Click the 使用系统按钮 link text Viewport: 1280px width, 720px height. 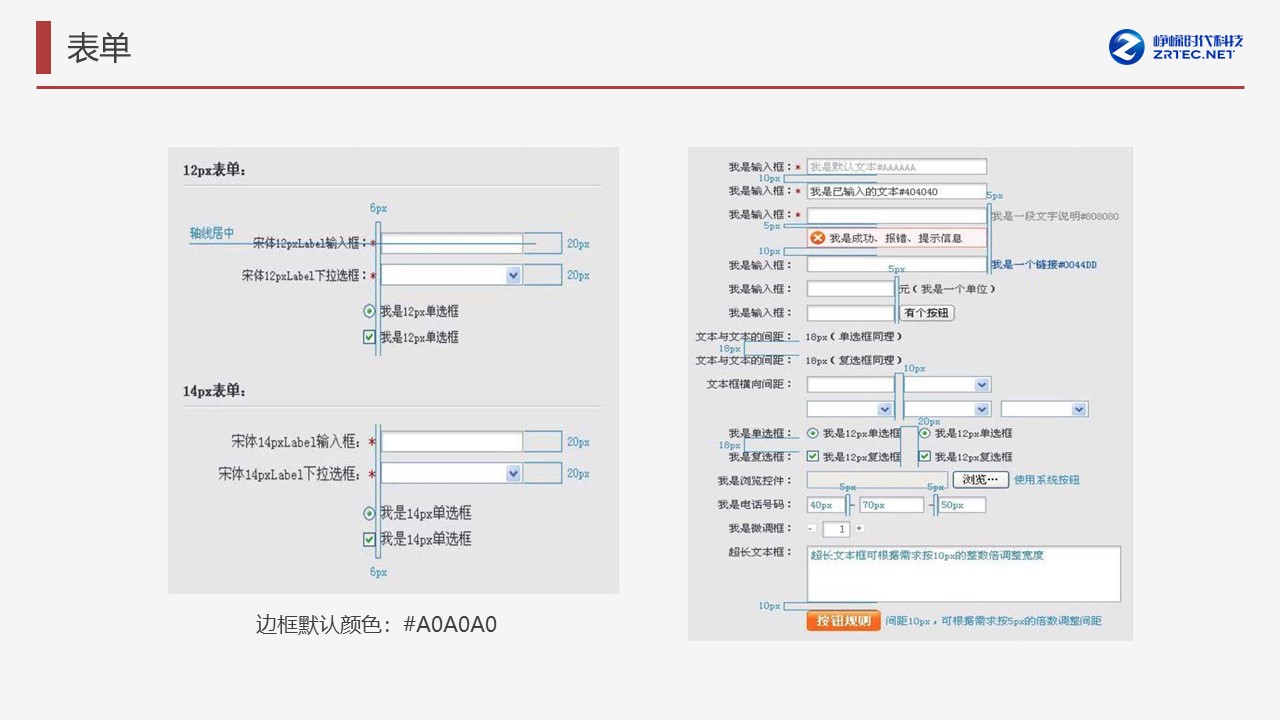[x=1047, y=480]
